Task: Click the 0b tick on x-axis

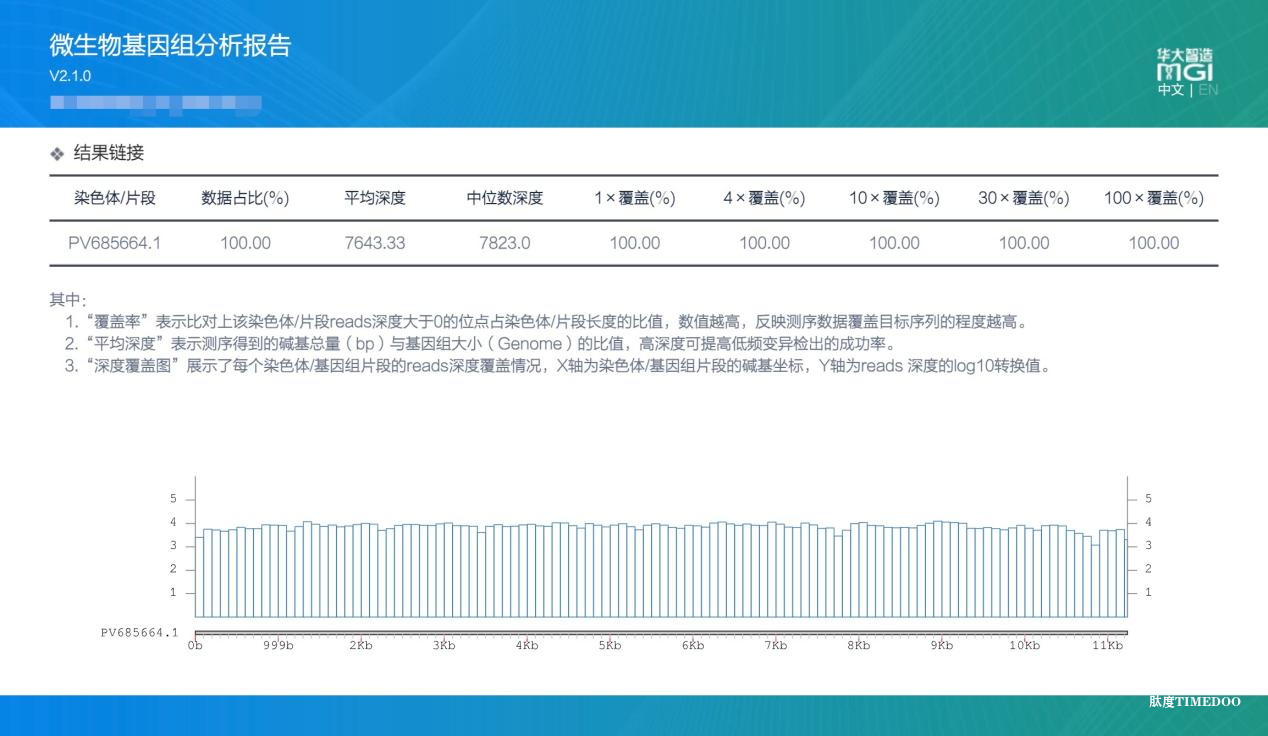Action: (195, 646)
